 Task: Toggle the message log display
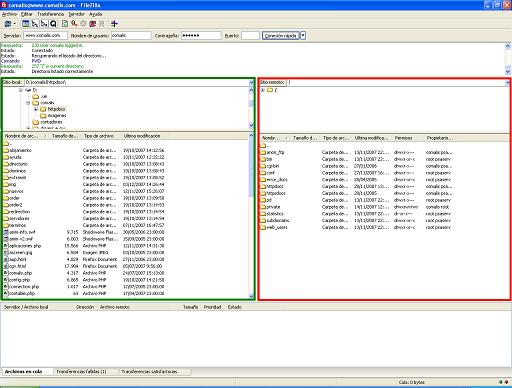coord(25,24)
